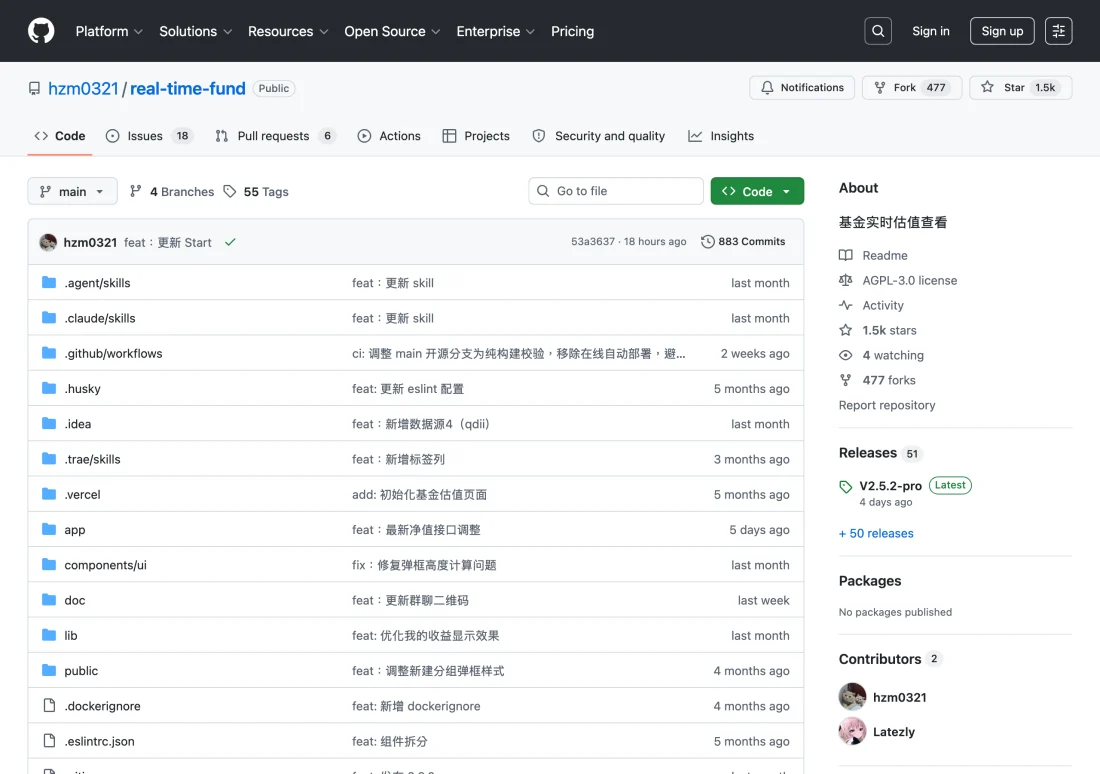Click the notifications bell icon

pyautogui.click(x=767, y=87)
